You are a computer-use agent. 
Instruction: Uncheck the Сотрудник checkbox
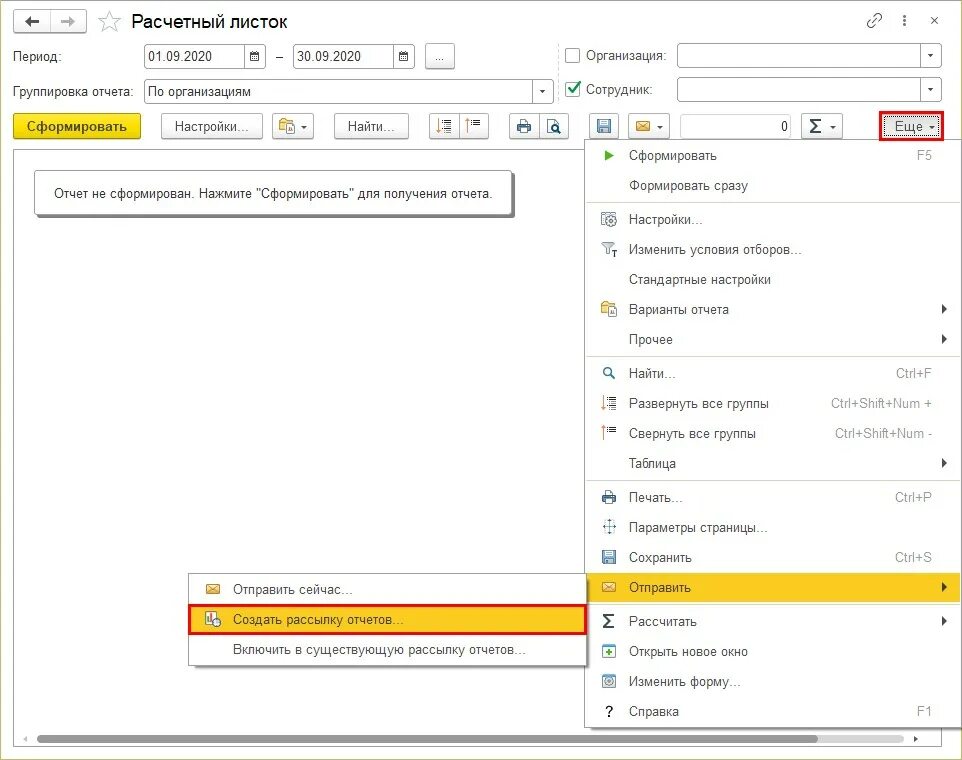tap(572, 90)
